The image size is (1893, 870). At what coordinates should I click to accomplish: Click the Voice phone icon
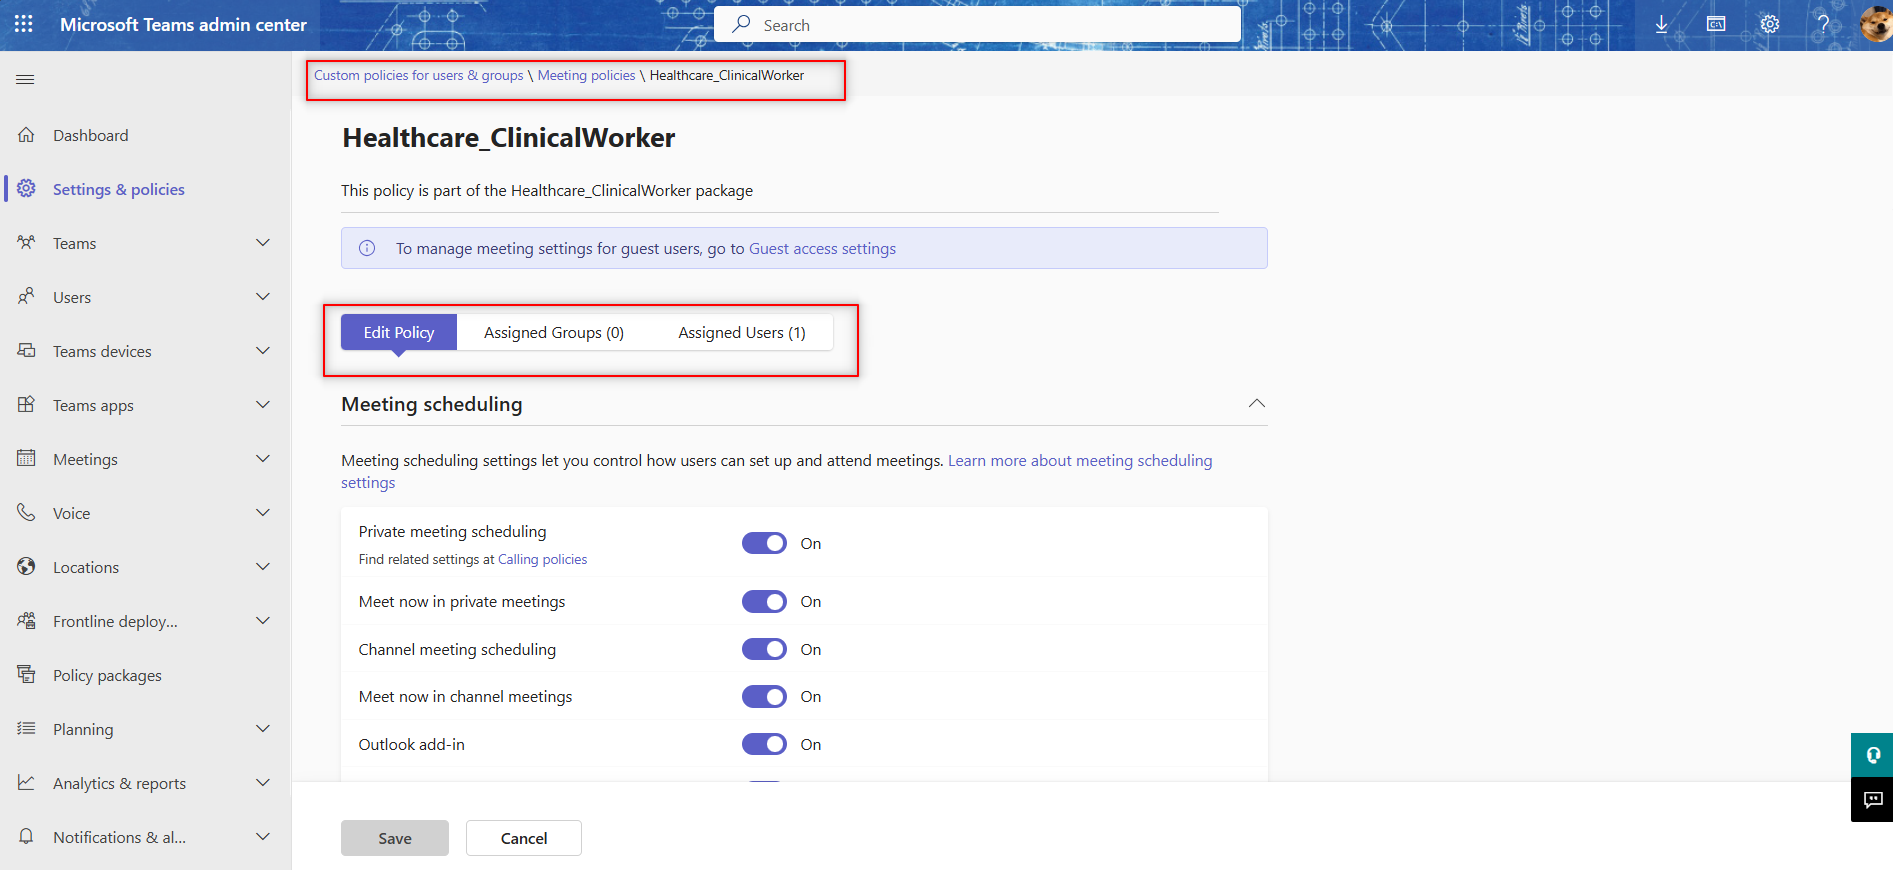point(27,512)
